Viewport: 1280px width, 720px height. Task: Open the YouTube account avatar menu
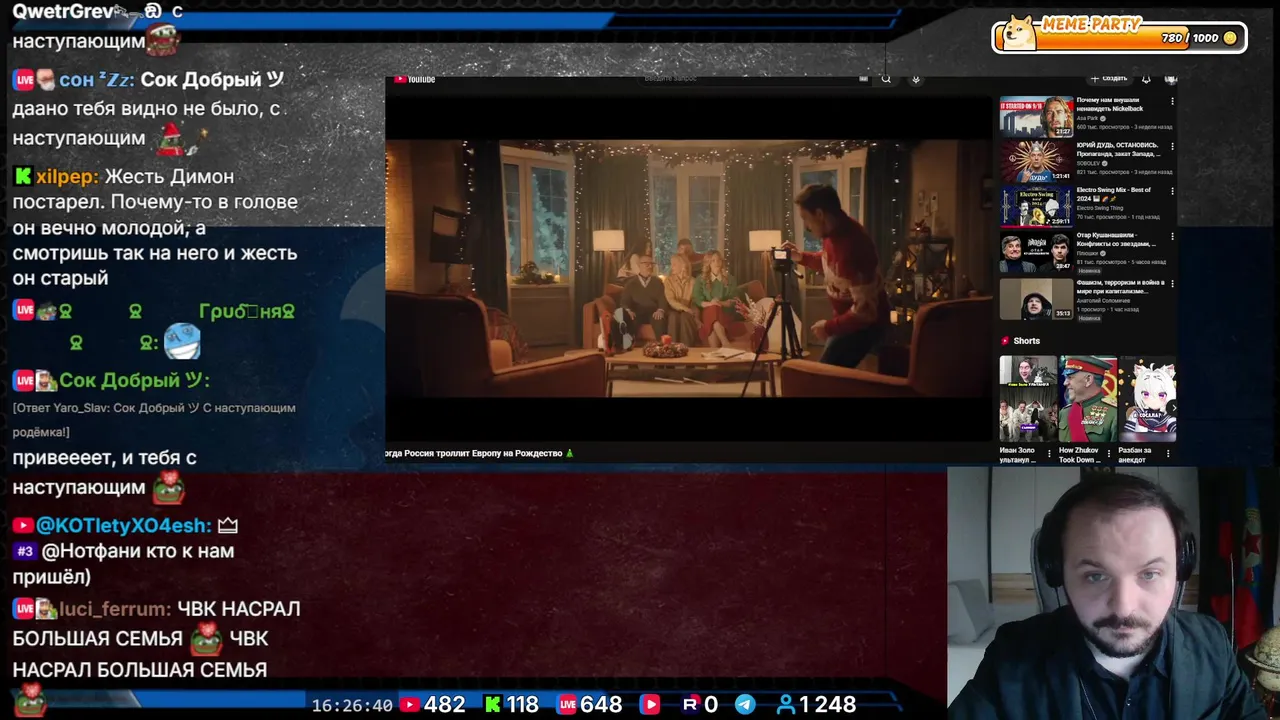[x=1171, y=79]
